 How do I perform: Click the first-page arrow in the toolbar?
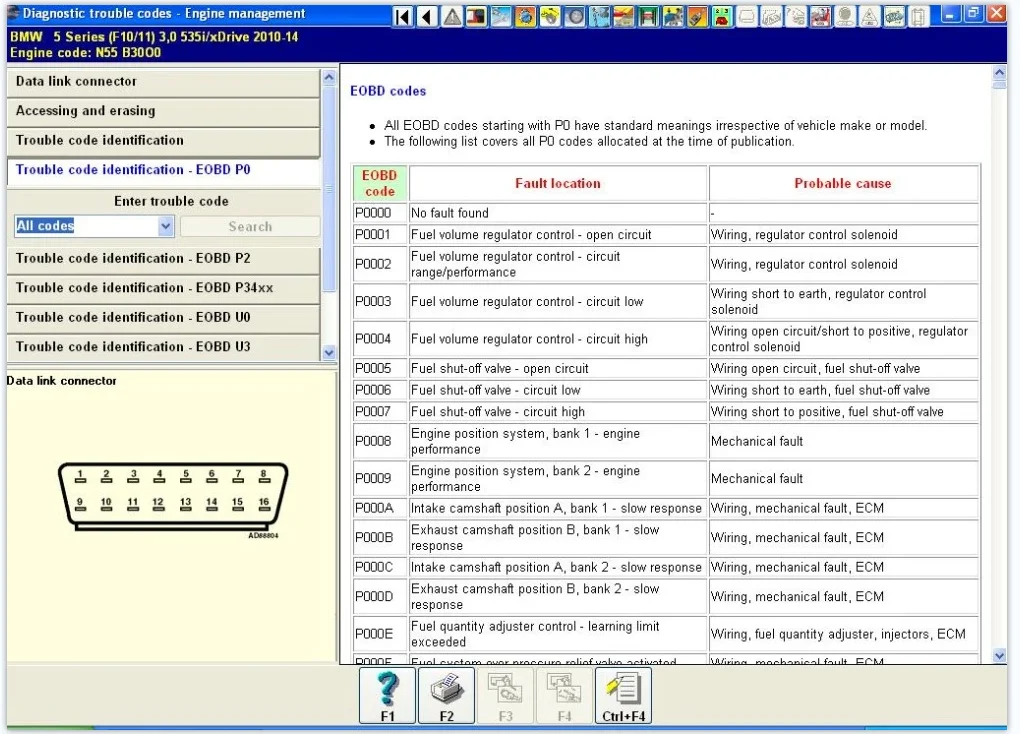(403, 16)
